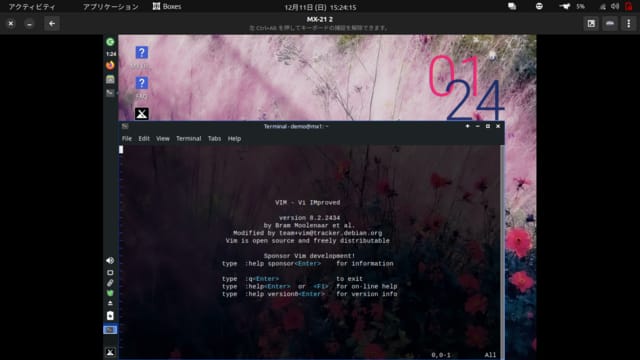This screenshot has width=640, height=360.
Task: Open the アクティビティ overview
Action: (32, 7)
